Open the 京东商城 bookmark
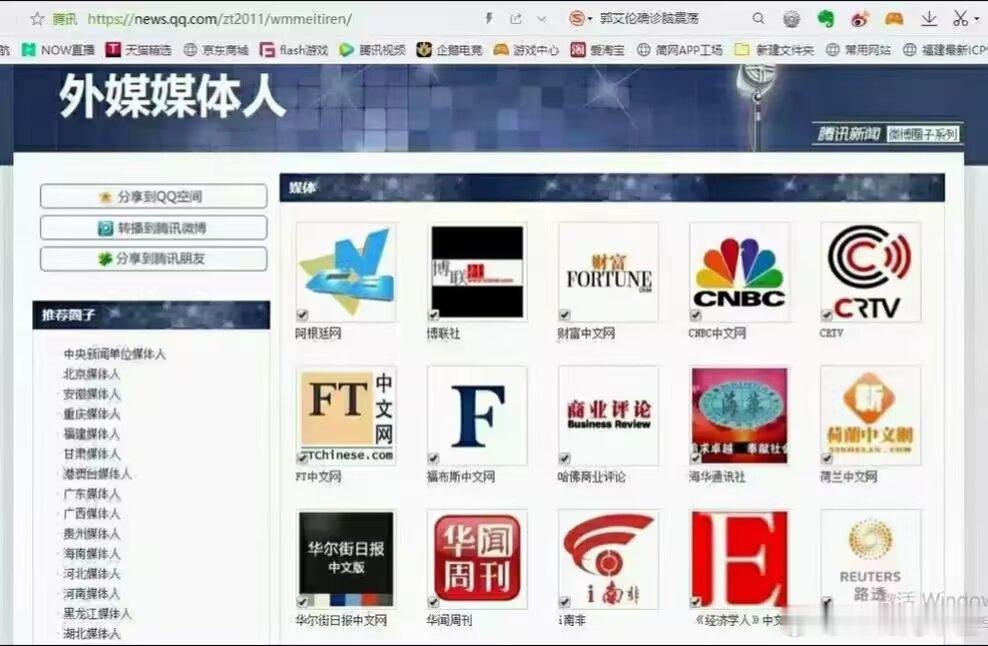Image resolution: width=988 pixels, height=646 pixels. click(216, 49)
